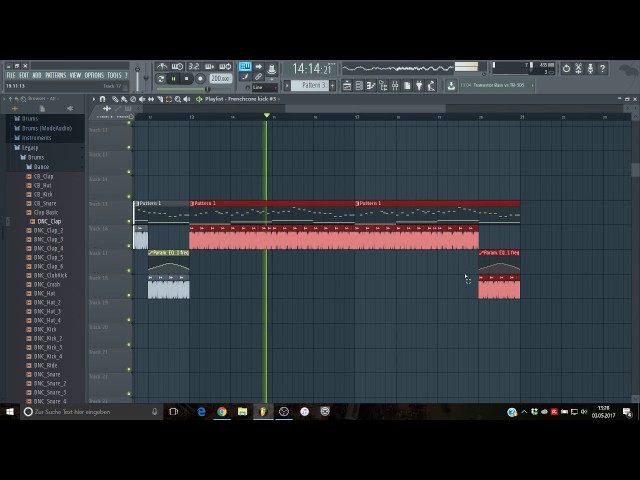Screen dimensions: 640x480
Task: Click the question mark help icon
Action: [x=602, y=69]
